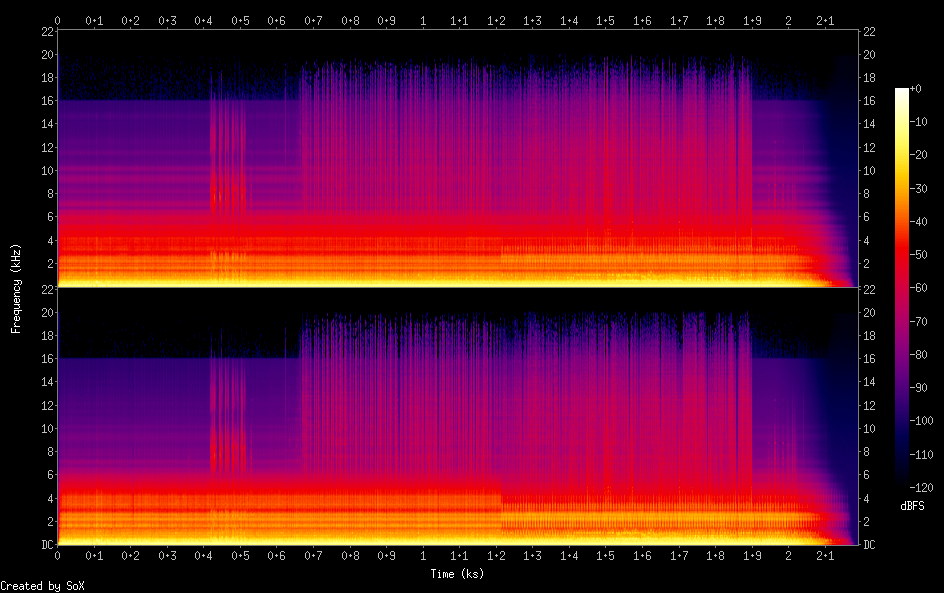Click the 1.5 tick label on bottom time axis

pos(605,555)
